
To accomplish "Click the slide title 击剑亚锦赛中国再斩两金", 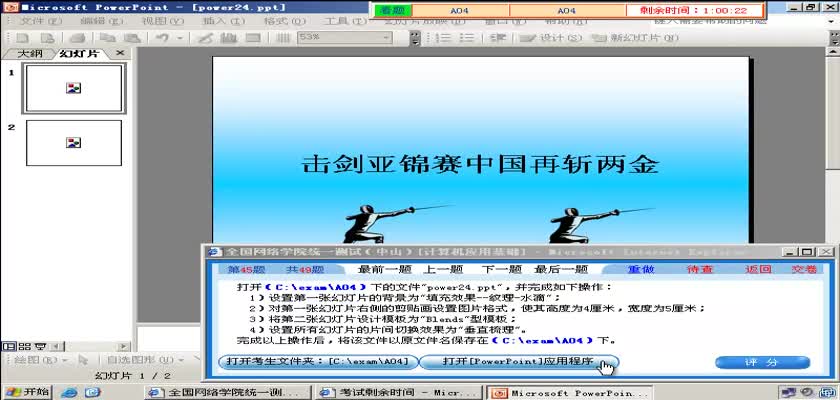I will coord(481,164).
